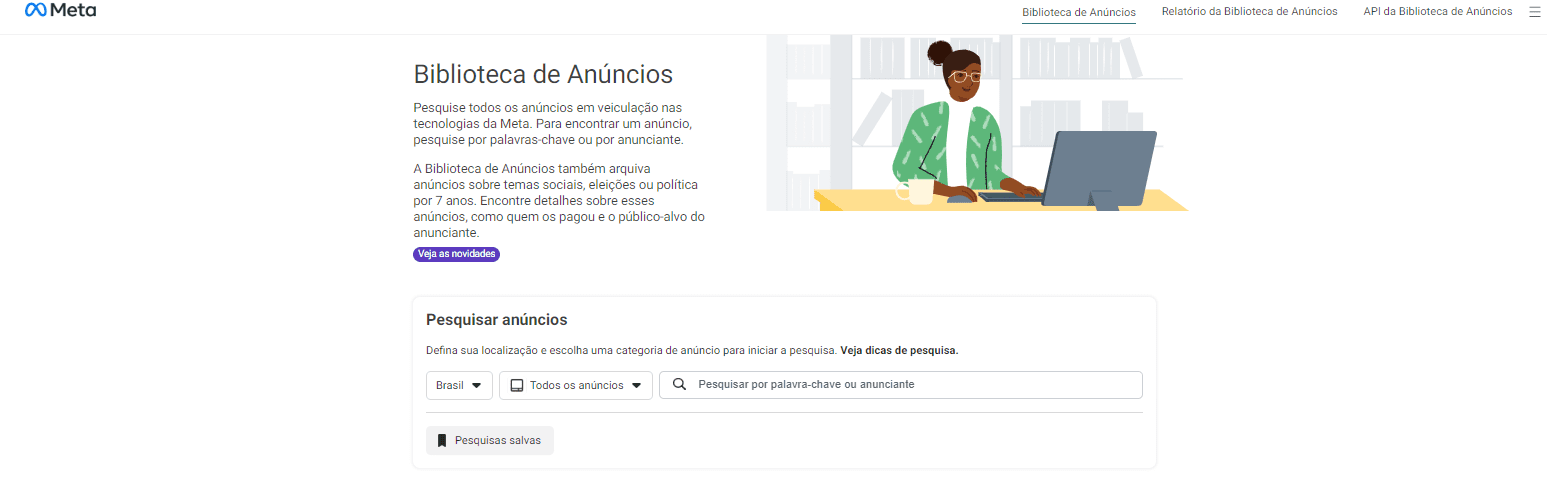
Task: Click the Pesquisar anúncios section heading
Action: (x=496, y=320)
